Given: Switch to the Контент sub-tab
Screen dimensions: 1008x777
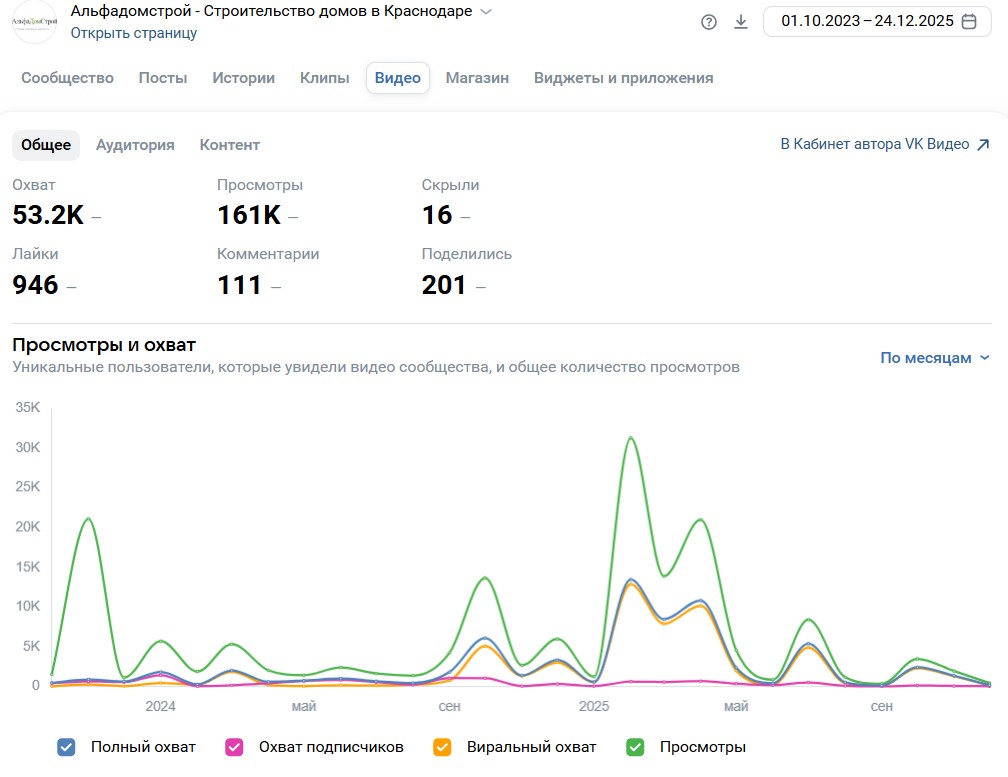Looking at the screenshot, I should 229,145.
